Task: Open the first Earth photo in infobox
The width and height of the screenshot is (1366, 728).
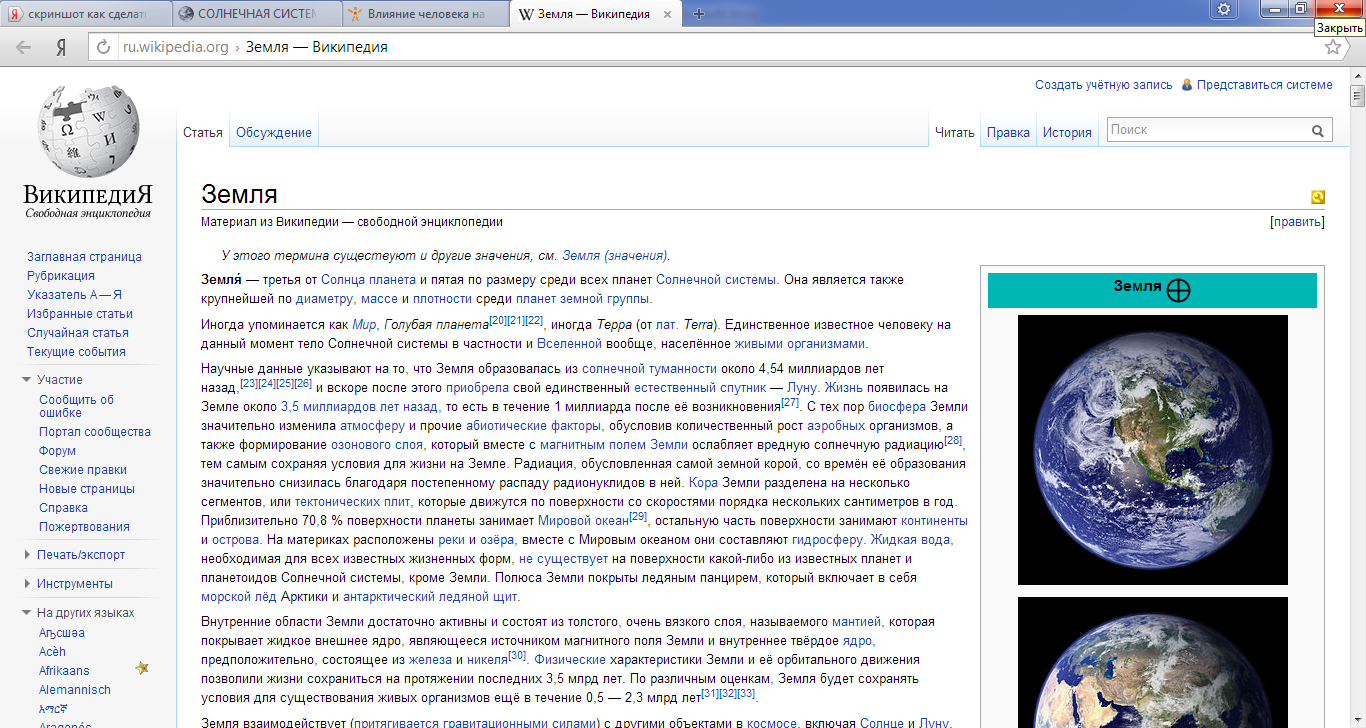Action: tap(1152, 450)
